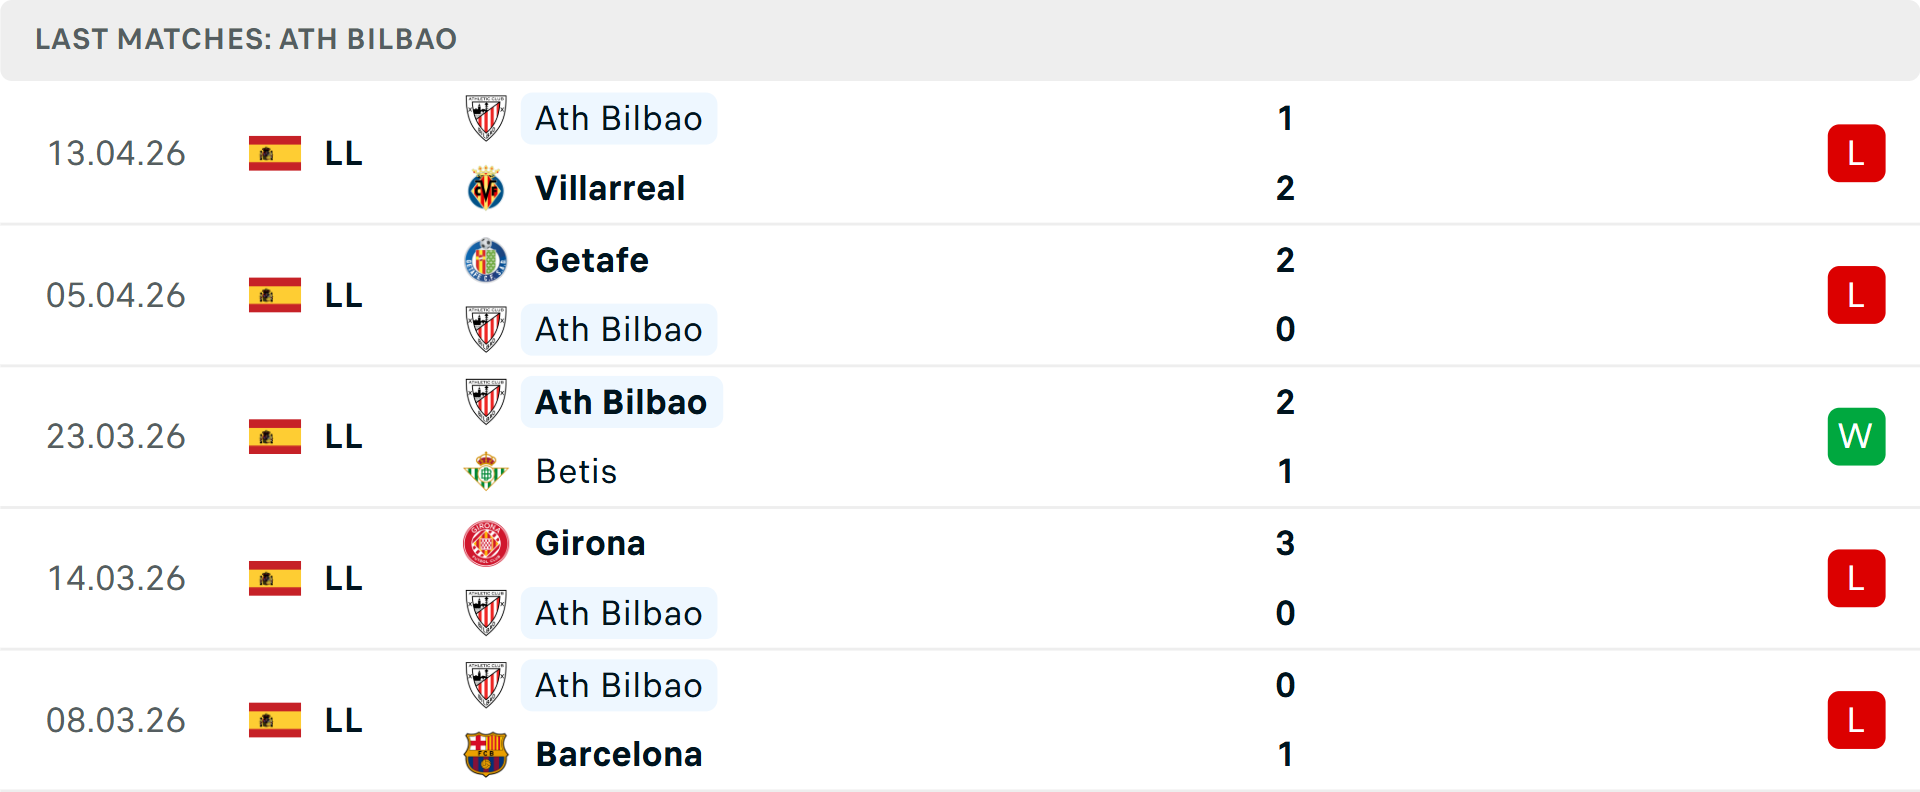Select the Villarreal club badge
This screenshot has width=1920, height=792.
[487, 188]
